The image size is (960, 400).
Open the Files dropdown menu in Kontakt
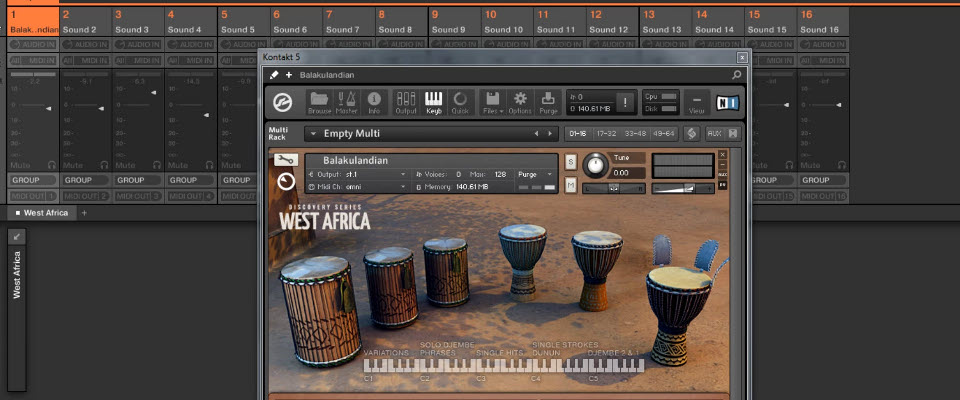pyautogui.click(x=493, y=102)
